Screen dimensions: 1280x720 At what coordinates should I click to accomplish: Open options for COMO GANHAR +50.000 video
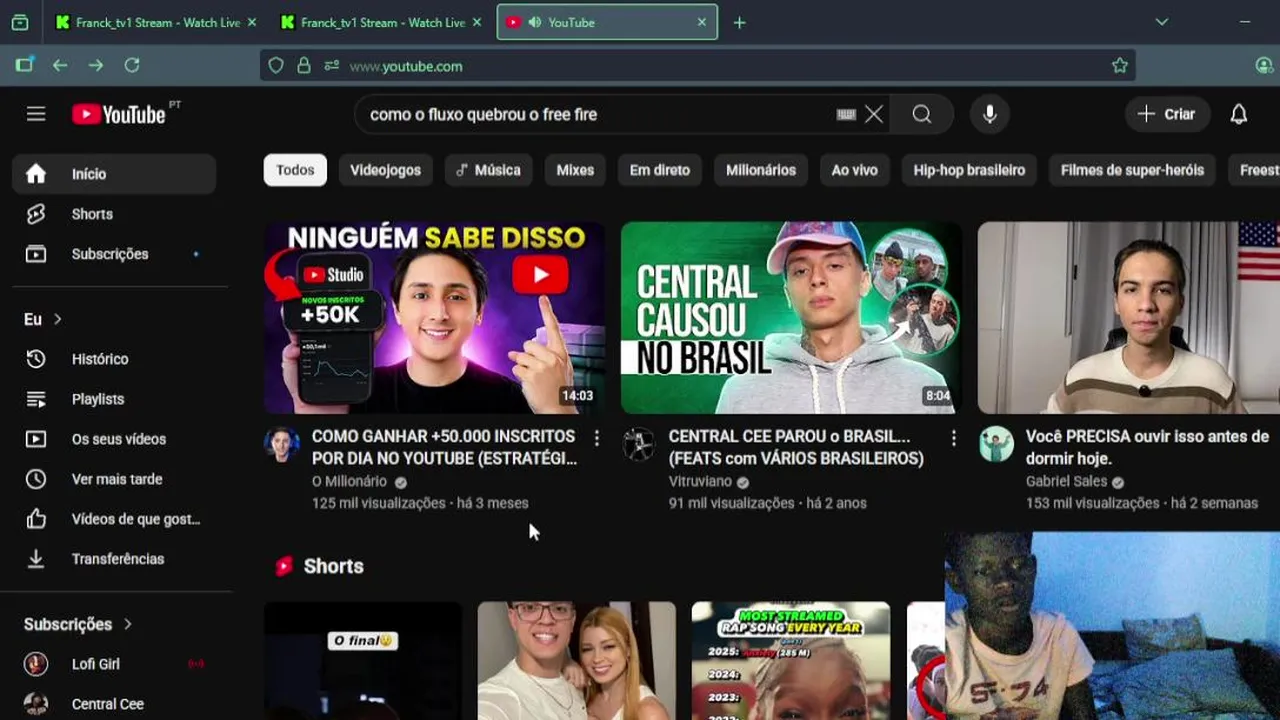[x=596, y=438]
